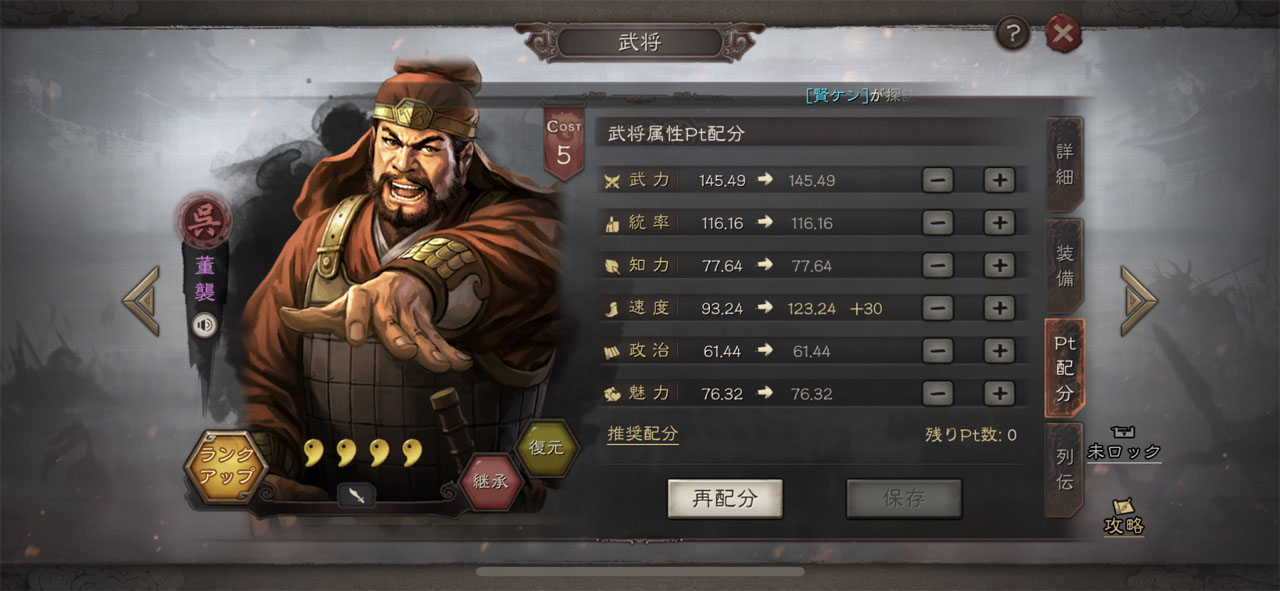Tap the 復元 hexagon icon
Viewport: 1280px width, 591px height.
547,447
